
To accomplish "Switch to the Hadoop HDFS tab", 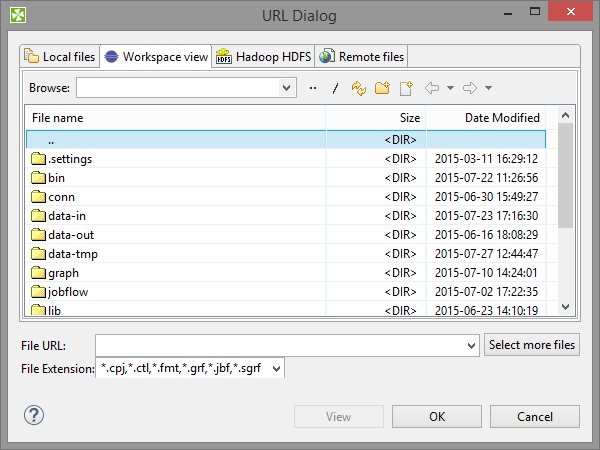I will (263, 57).
